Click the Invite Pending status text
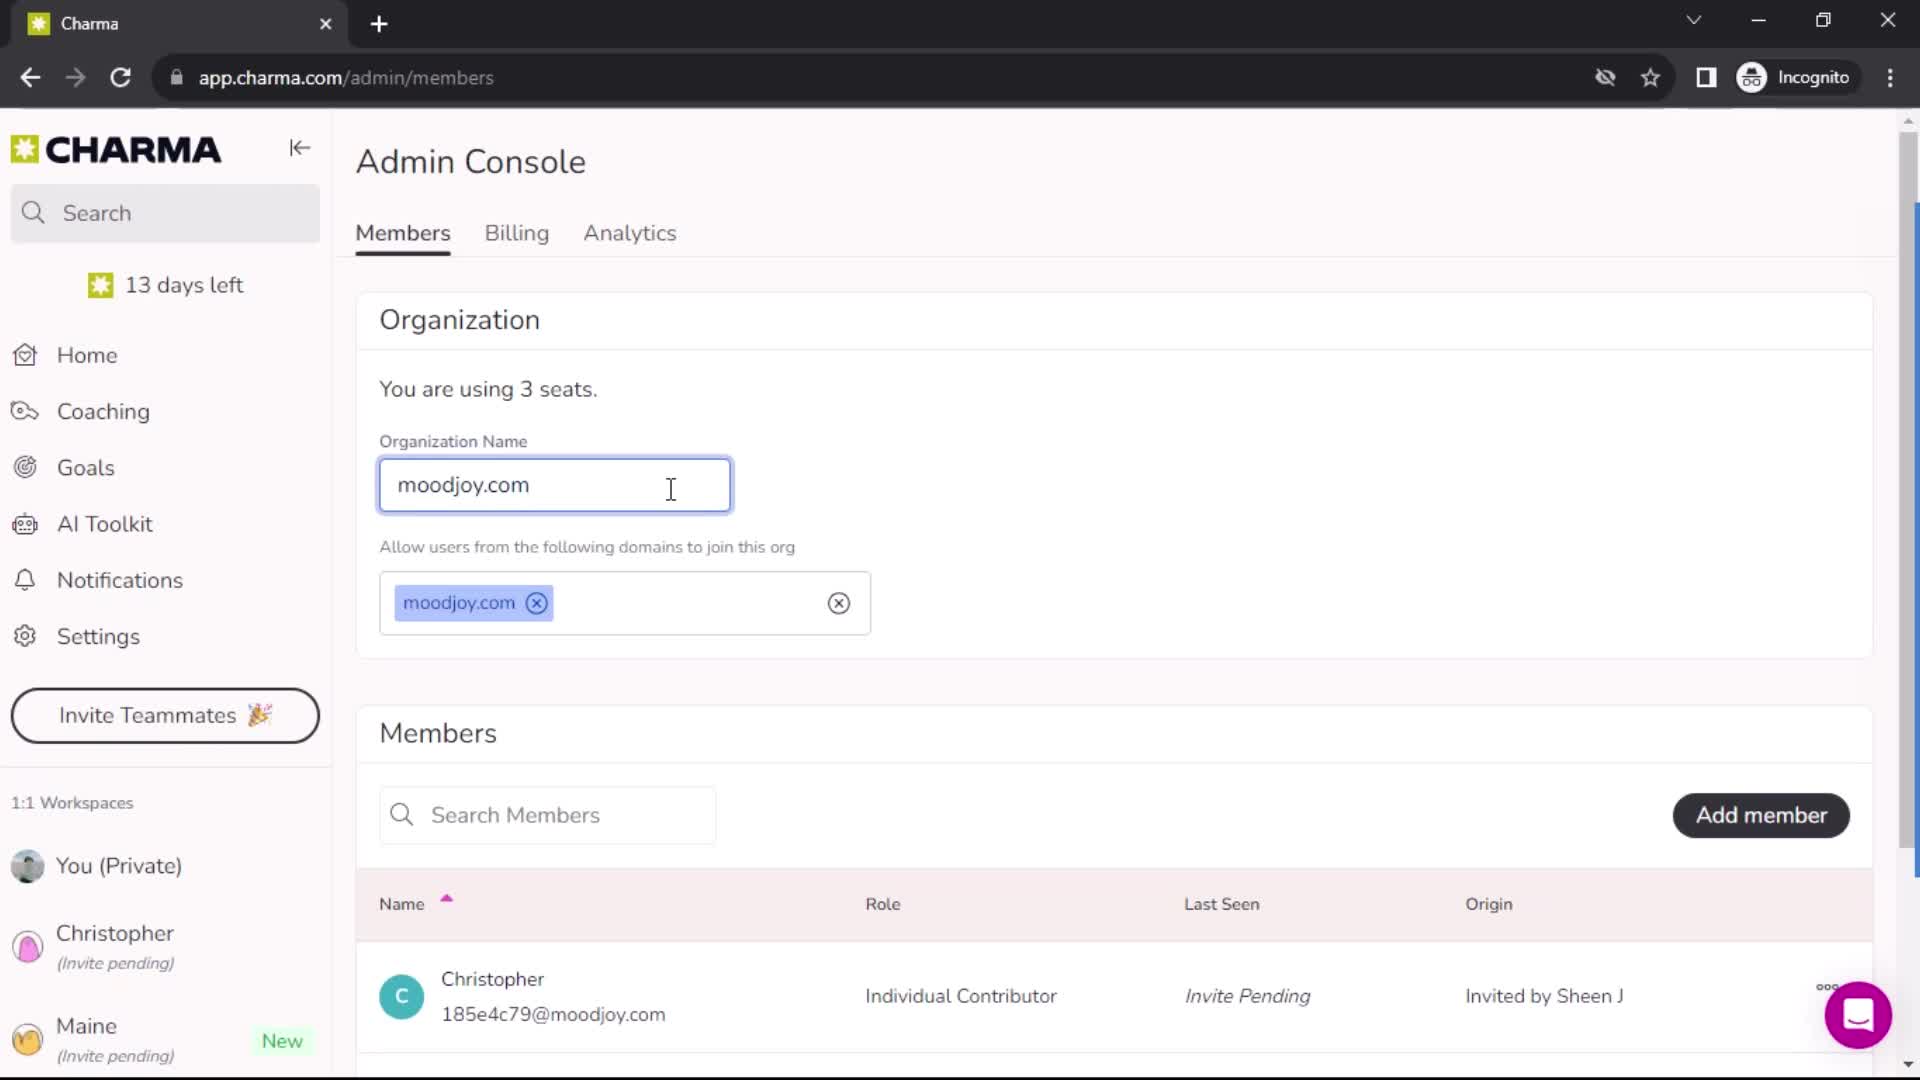The image size is (1920, 1080). pyautogui.click(x=1247, y=996)
